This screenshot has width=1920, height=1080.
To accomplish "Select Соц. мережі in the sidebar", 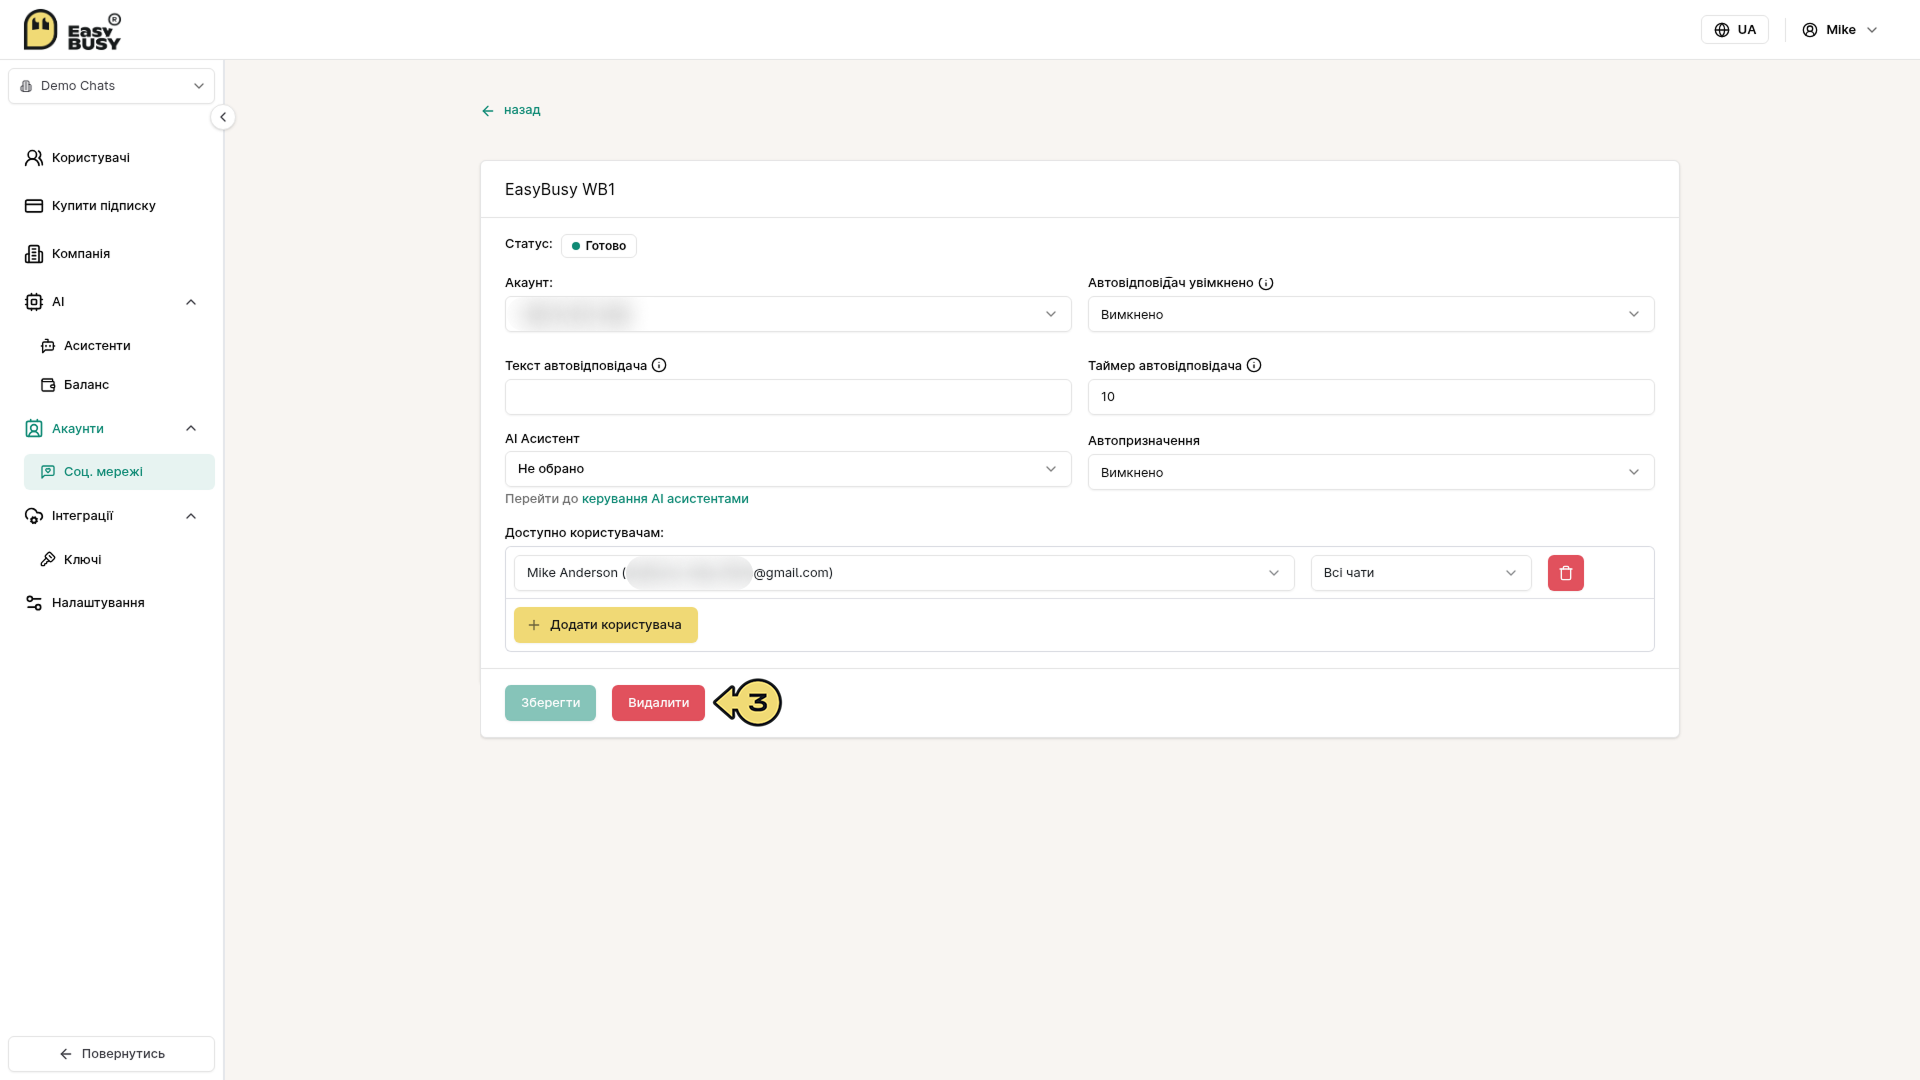I will coord(119,472).
